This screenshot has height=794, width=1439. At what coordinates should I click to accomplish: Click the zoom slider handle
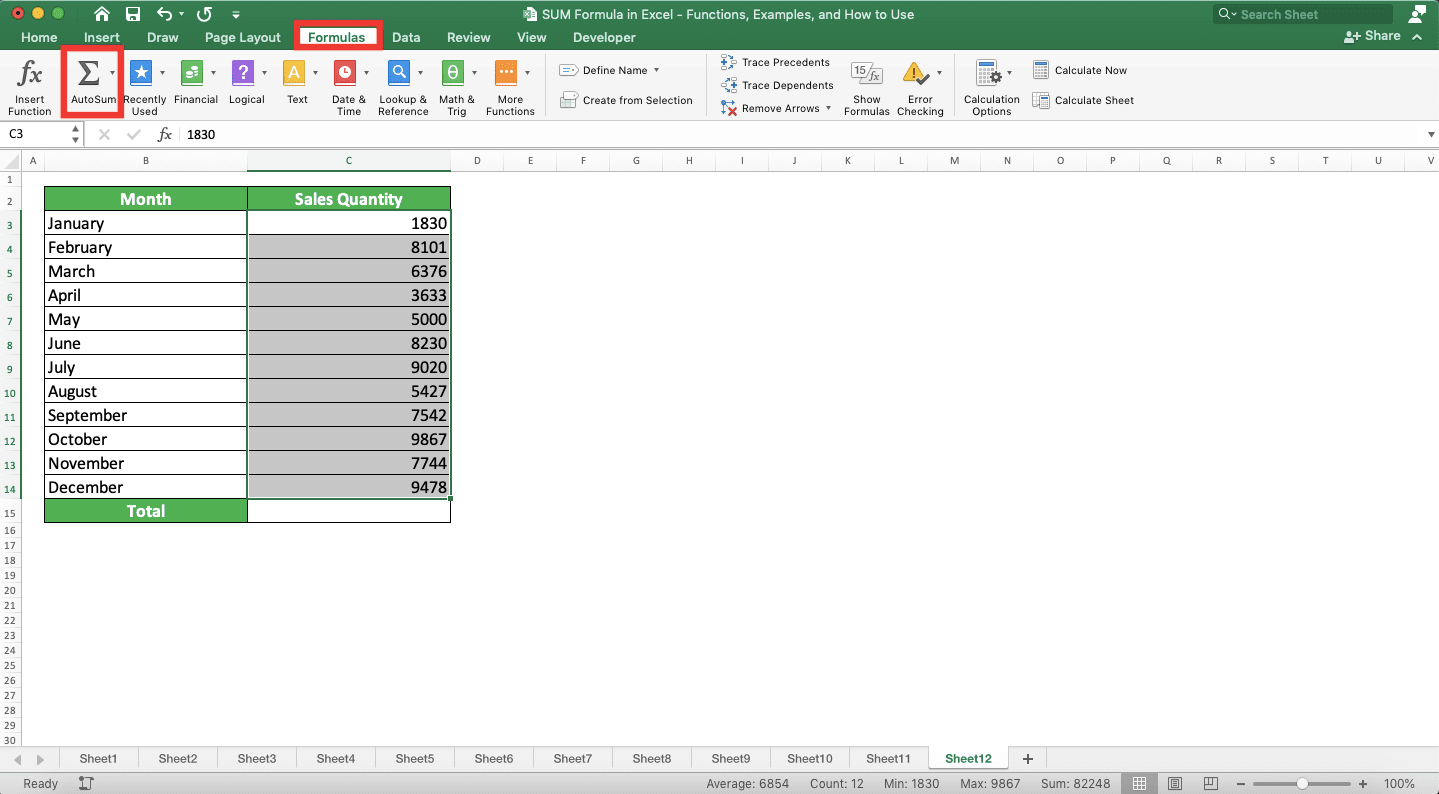(x=1302, y=784)
